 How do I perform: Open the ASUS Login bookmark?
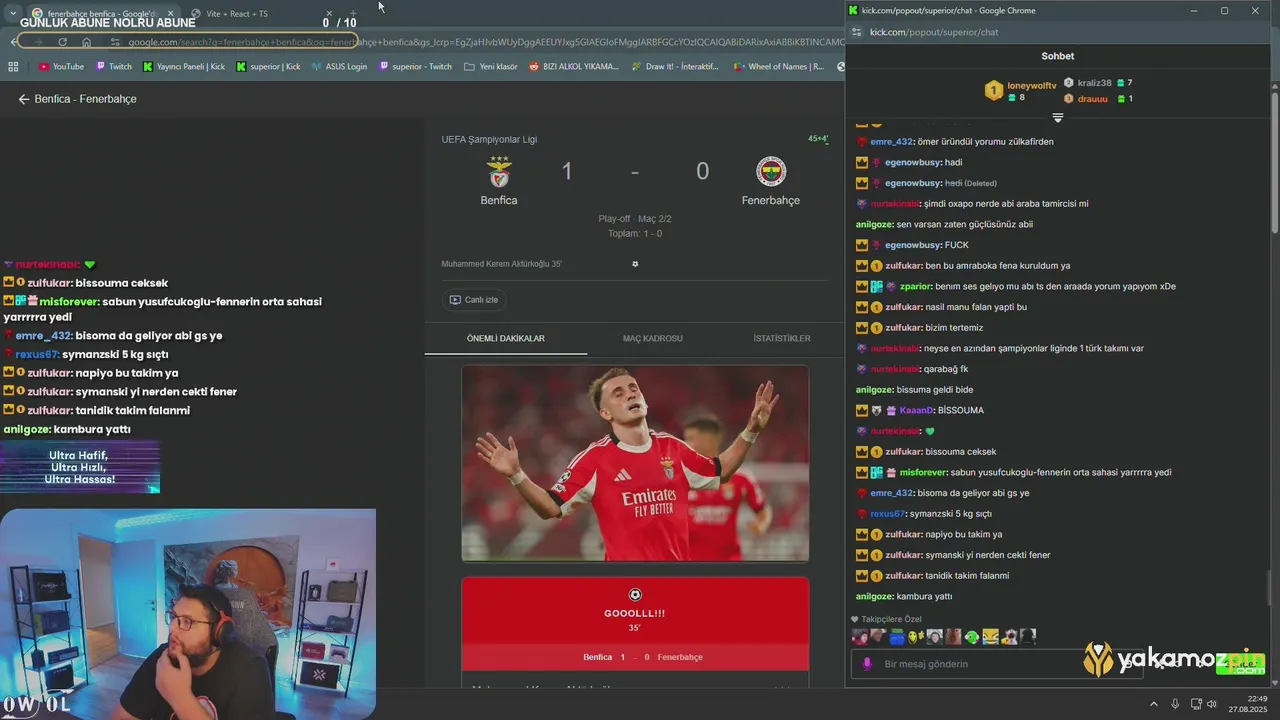pos(339,67)
